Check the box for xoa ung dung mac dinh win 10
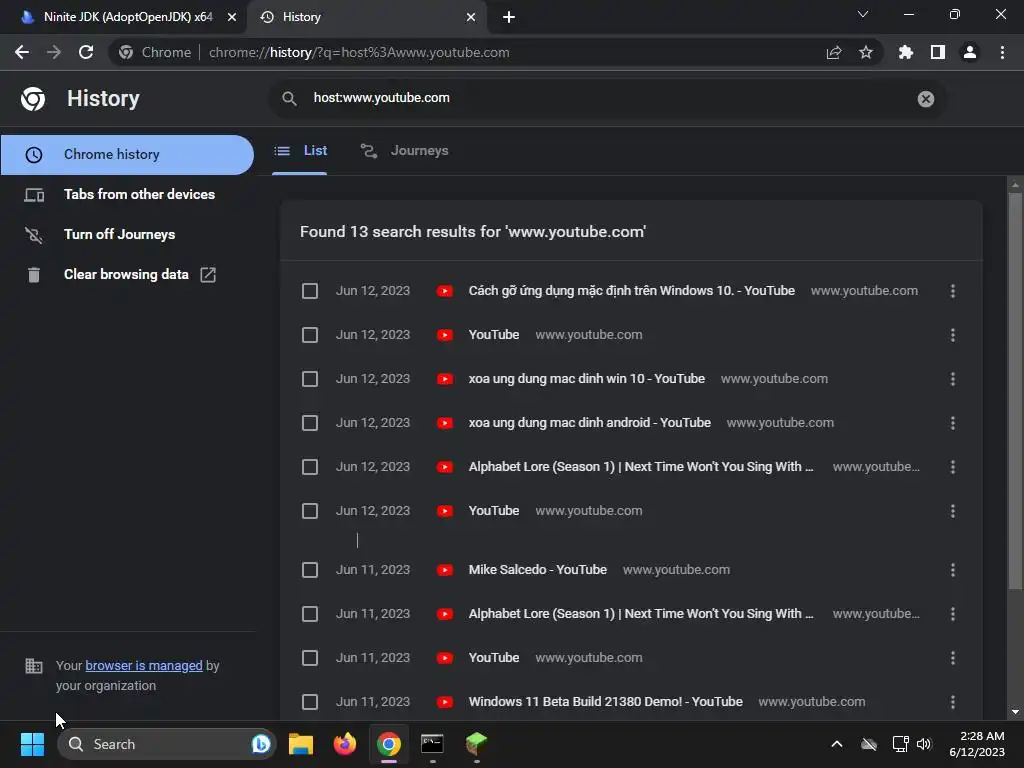Viewport: 1024px width, 768px height. (310, 379)
